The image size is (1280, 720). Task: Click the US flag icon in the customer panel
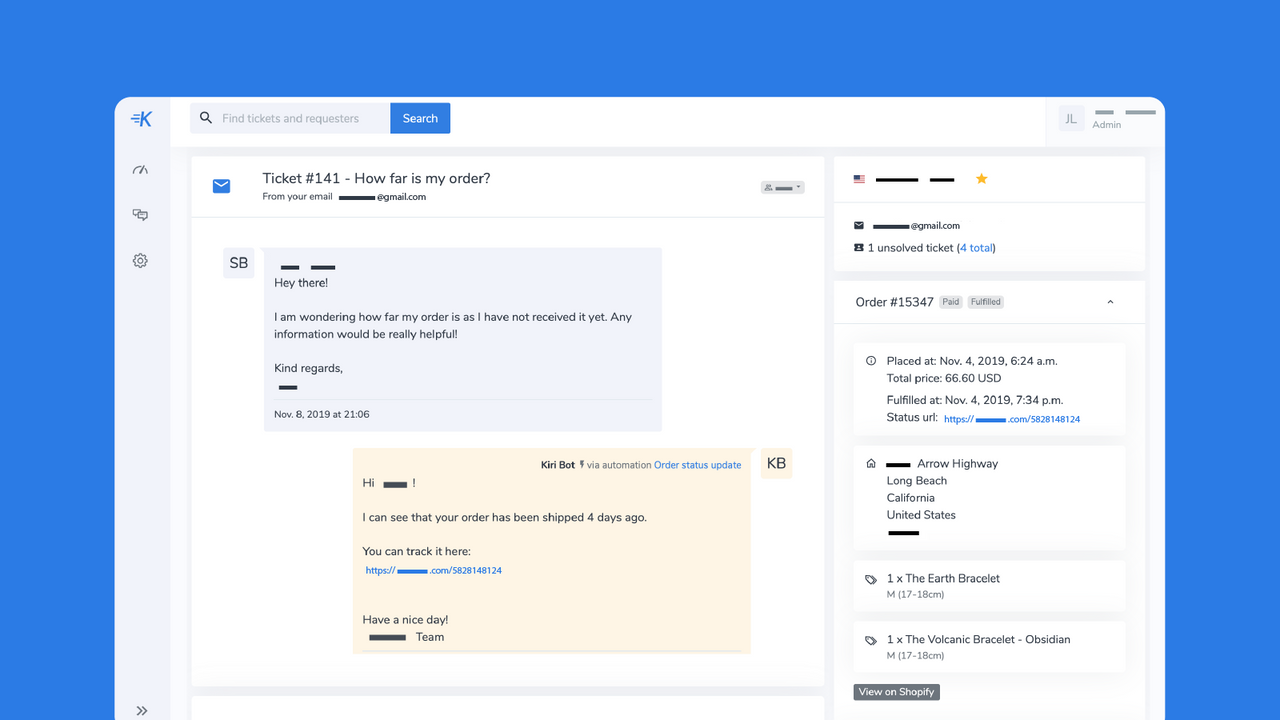[859, 179]
